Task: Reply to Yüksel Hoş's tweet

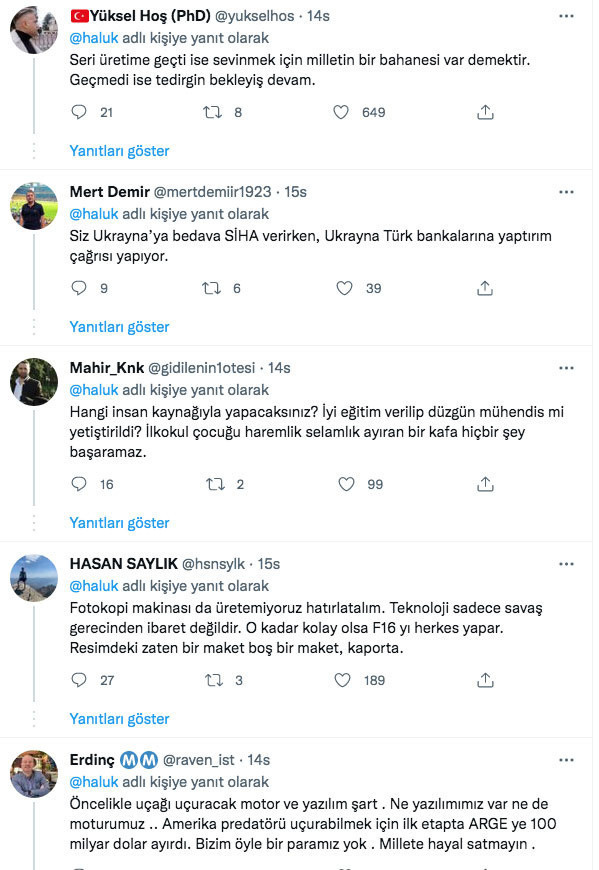Action: (x=79, y=112)
